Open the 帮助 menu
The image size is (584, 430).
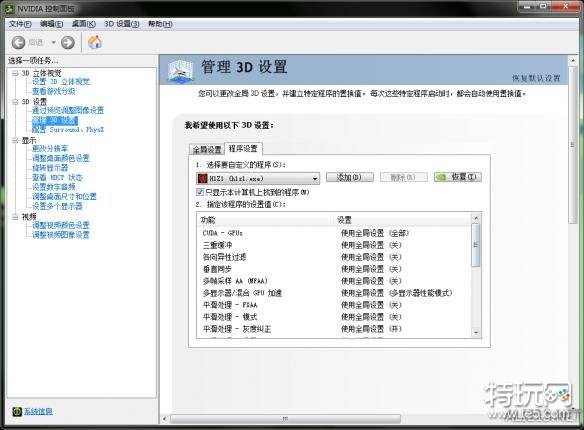(x=160, y=24)
